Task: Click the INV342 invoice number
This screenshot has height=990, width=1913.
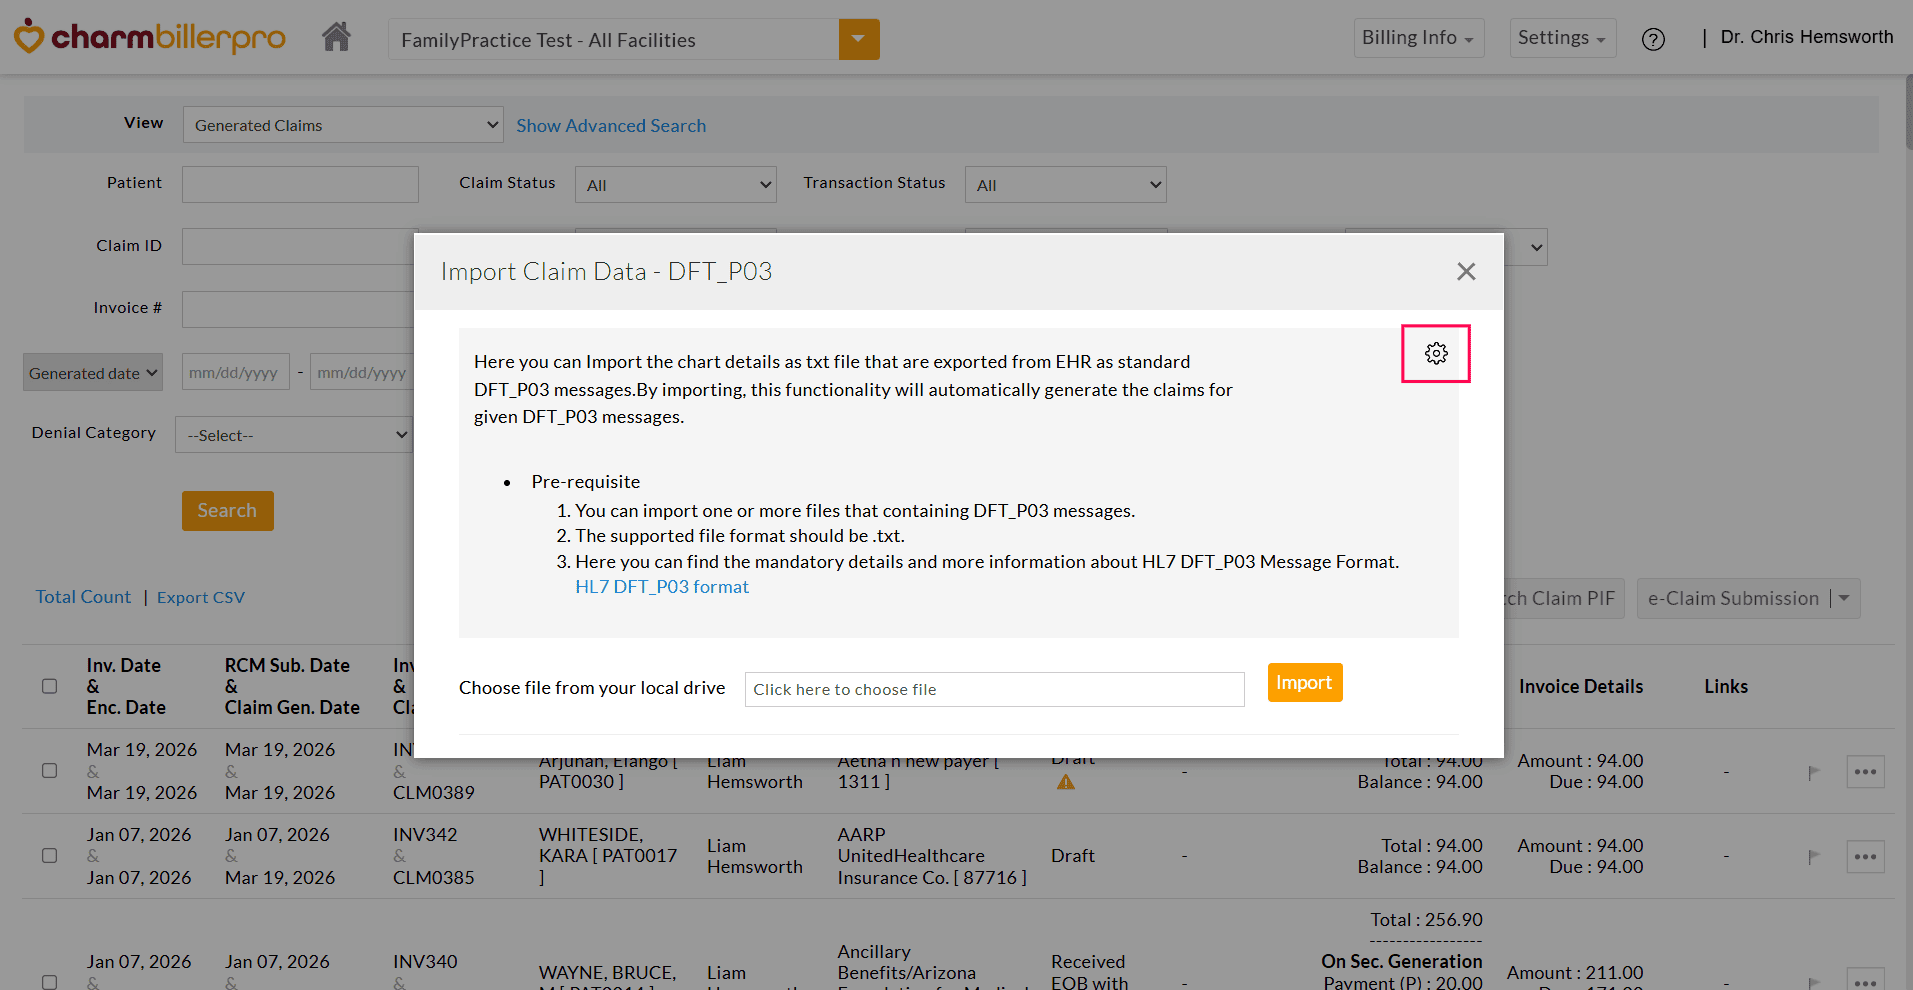Action: point(425,834)
